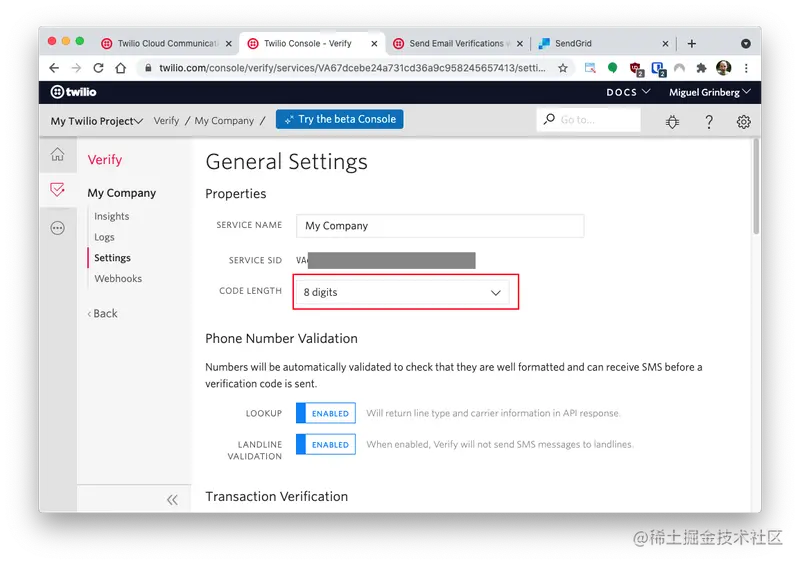Close the Twilio Console - Verify tab
The image size is (800, 564).
374,44
